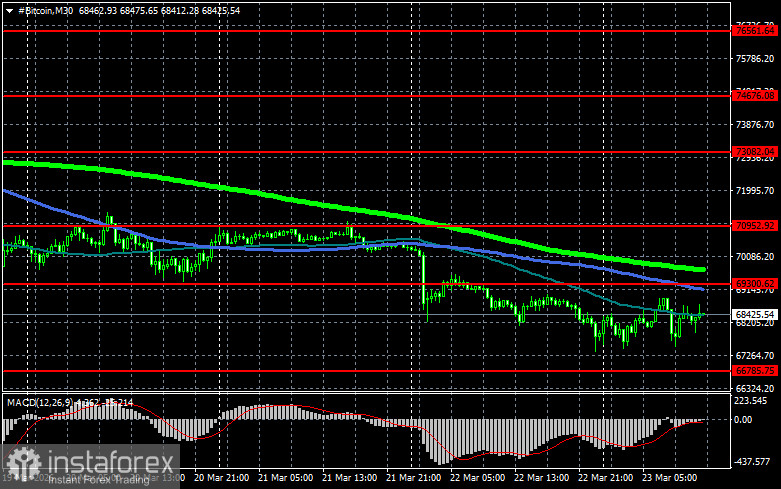The width and height of the screenshot is (781, 489).
Task: Click the MACD scale value -437.577
Action: click(753, 462)
